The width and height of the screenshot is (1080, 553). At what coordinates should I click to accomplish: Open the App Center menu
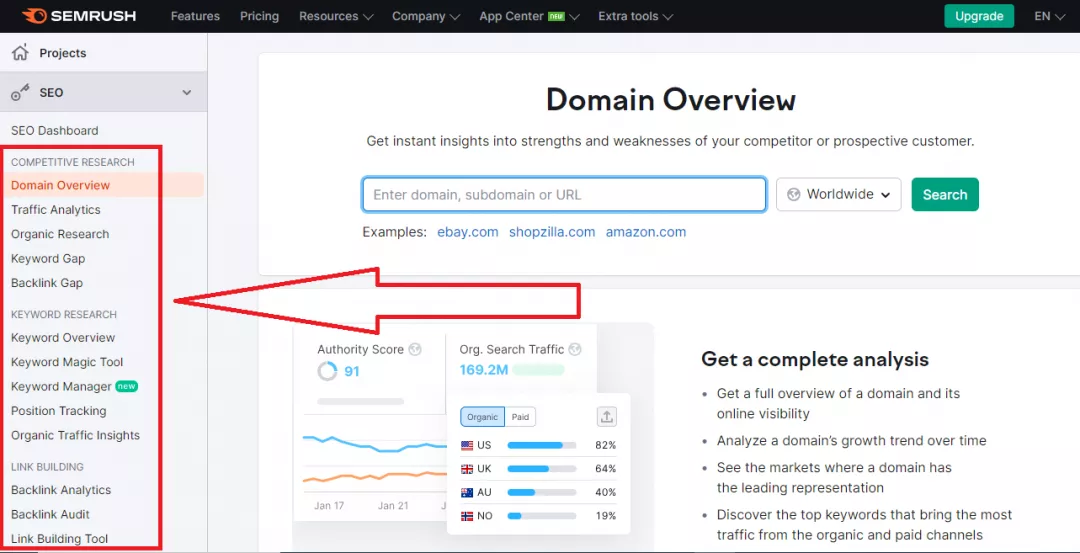529,16
